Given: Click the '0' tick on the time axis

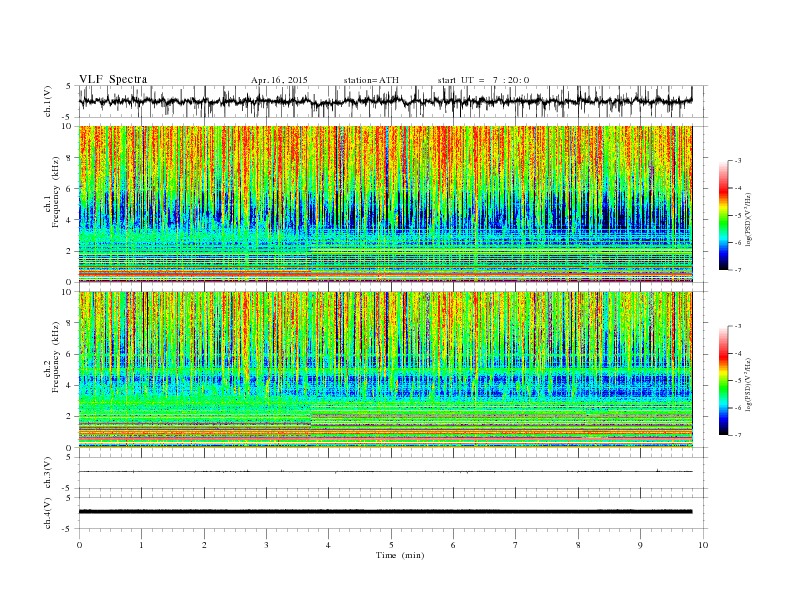Looking at the screenshot, I should coord(79,545).
